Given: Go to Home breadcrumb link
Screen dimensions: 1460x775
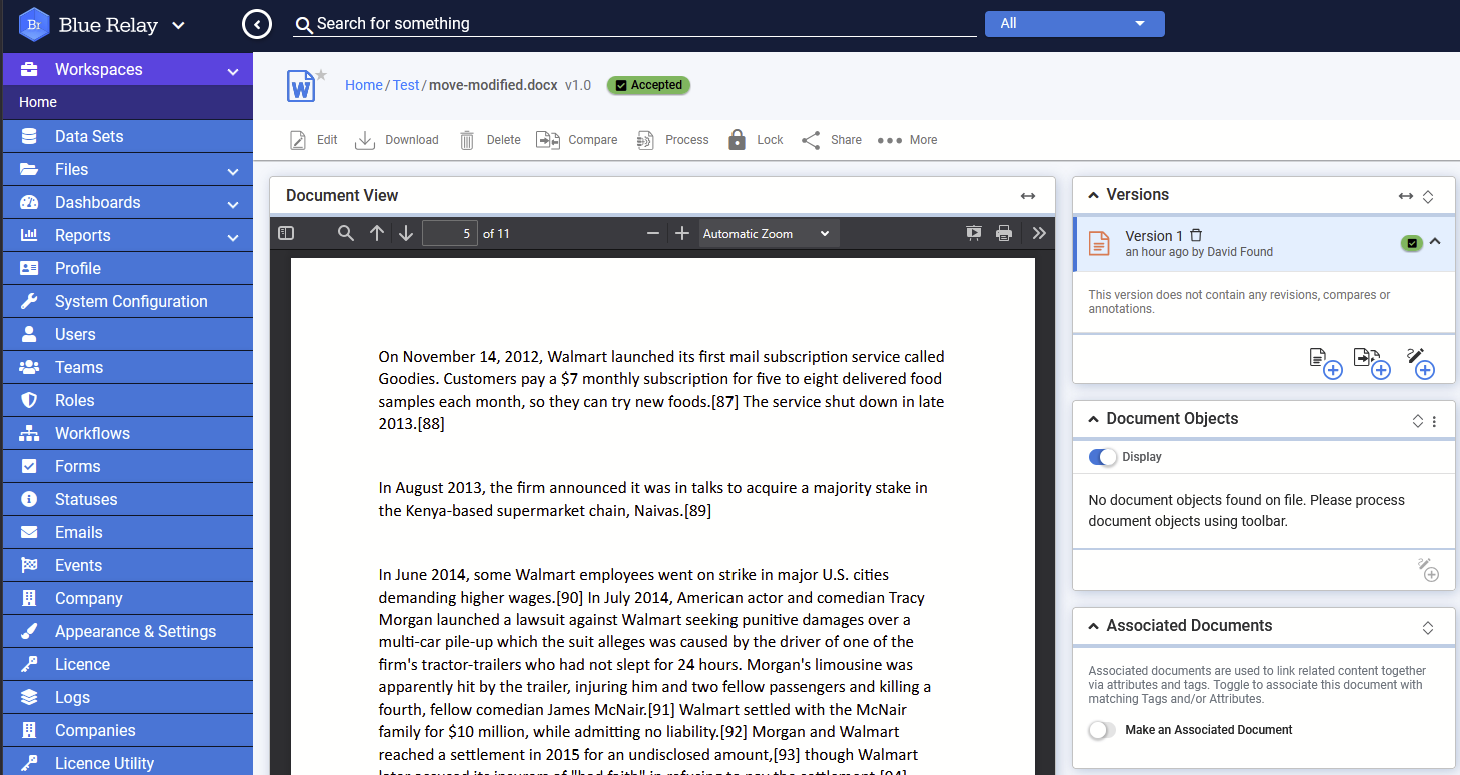Looking at the screenshot, I should 364,85.
